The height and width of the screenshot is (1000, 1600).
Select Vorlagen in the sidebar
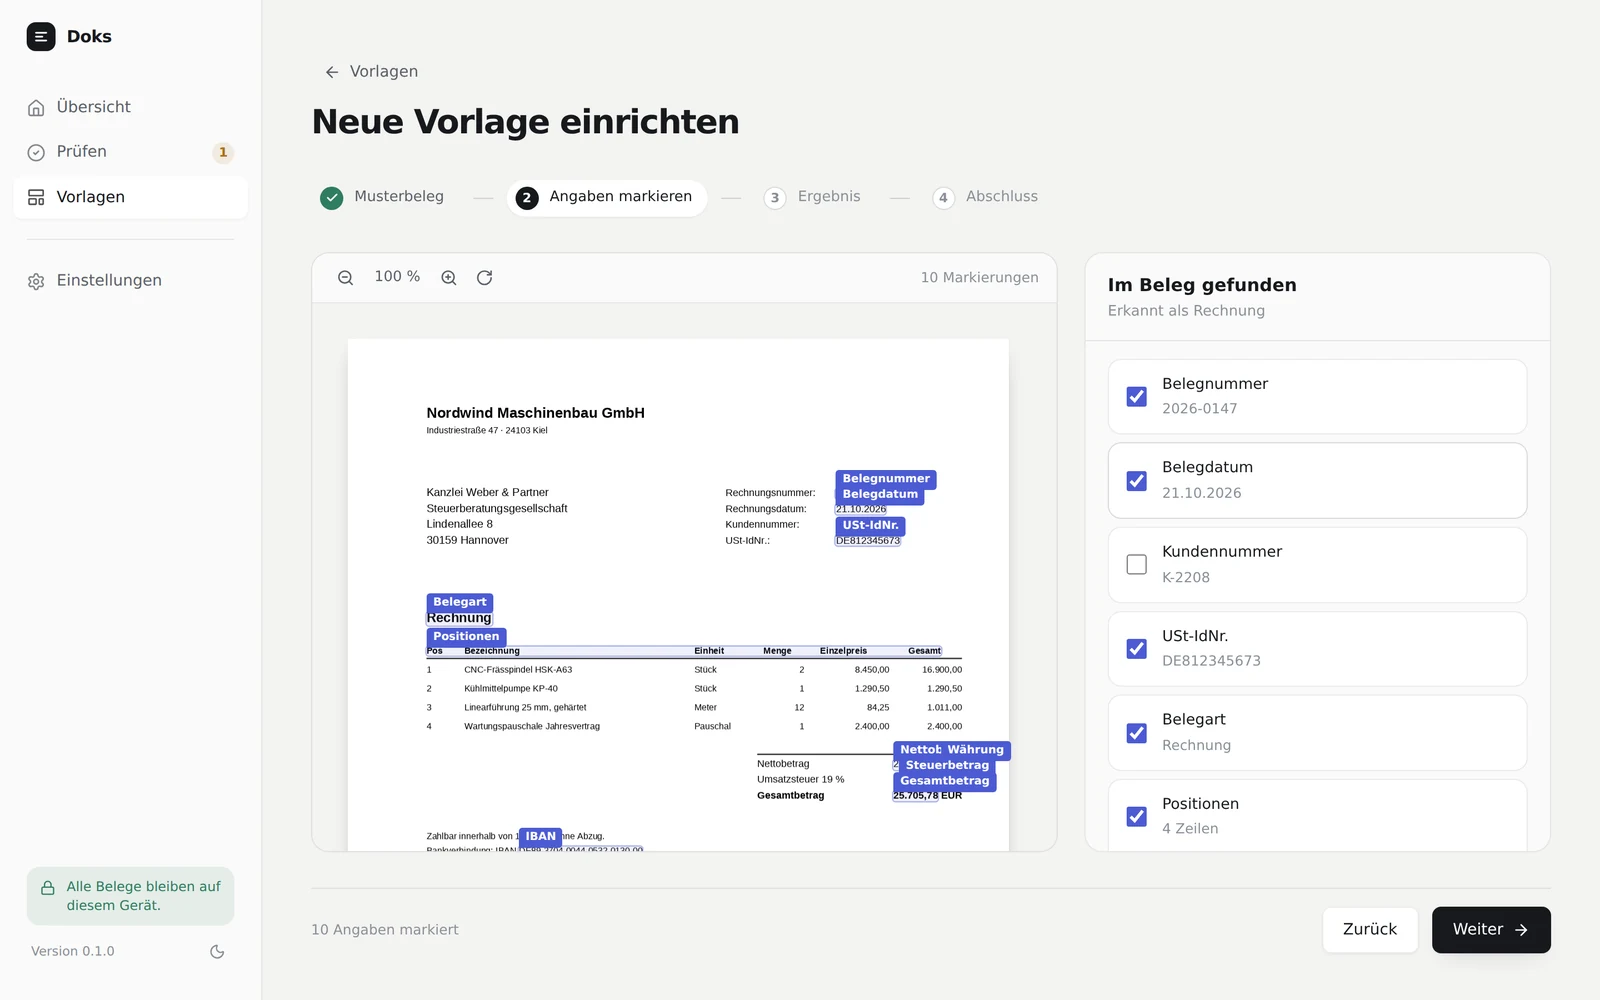tap(130, 197)
